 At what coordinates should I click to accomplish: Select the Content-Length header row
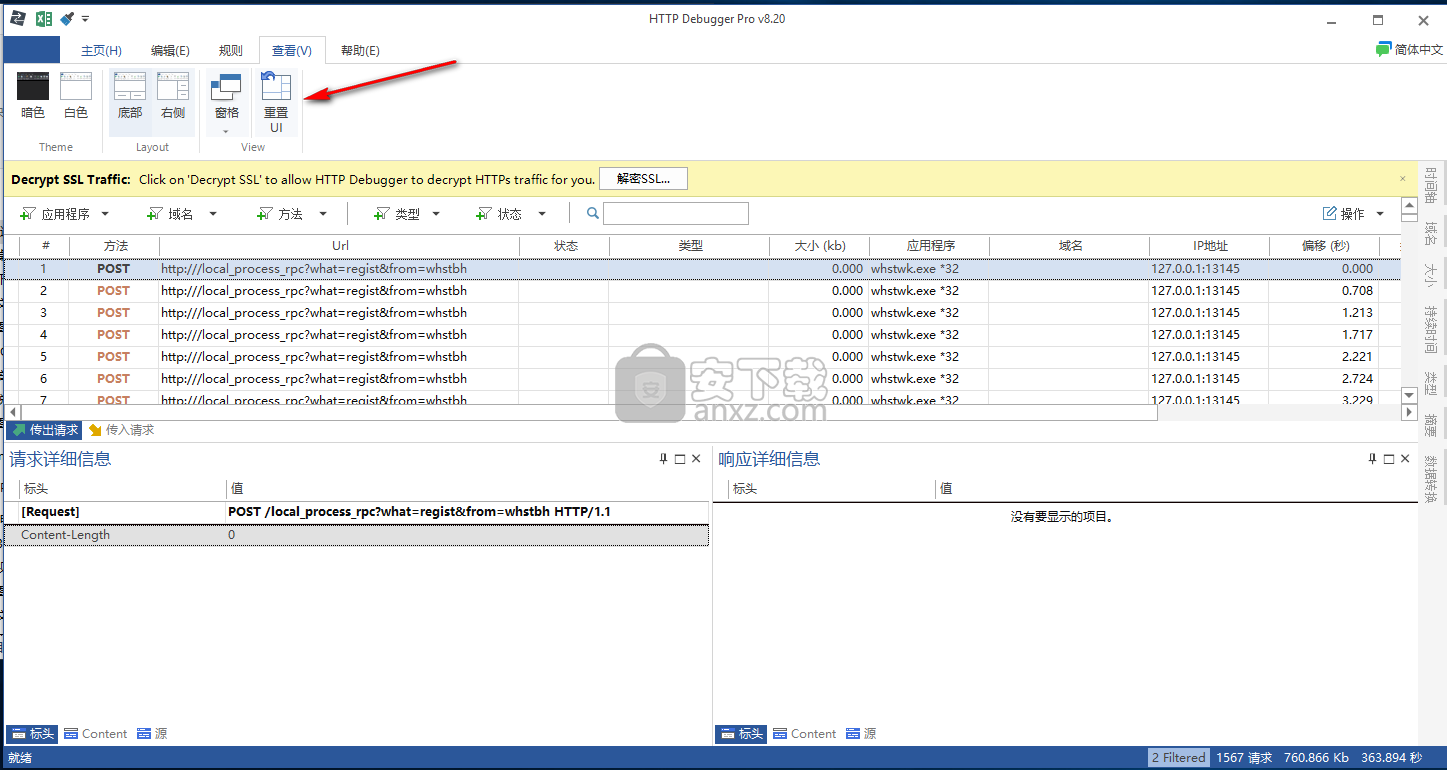pos(356,535)
